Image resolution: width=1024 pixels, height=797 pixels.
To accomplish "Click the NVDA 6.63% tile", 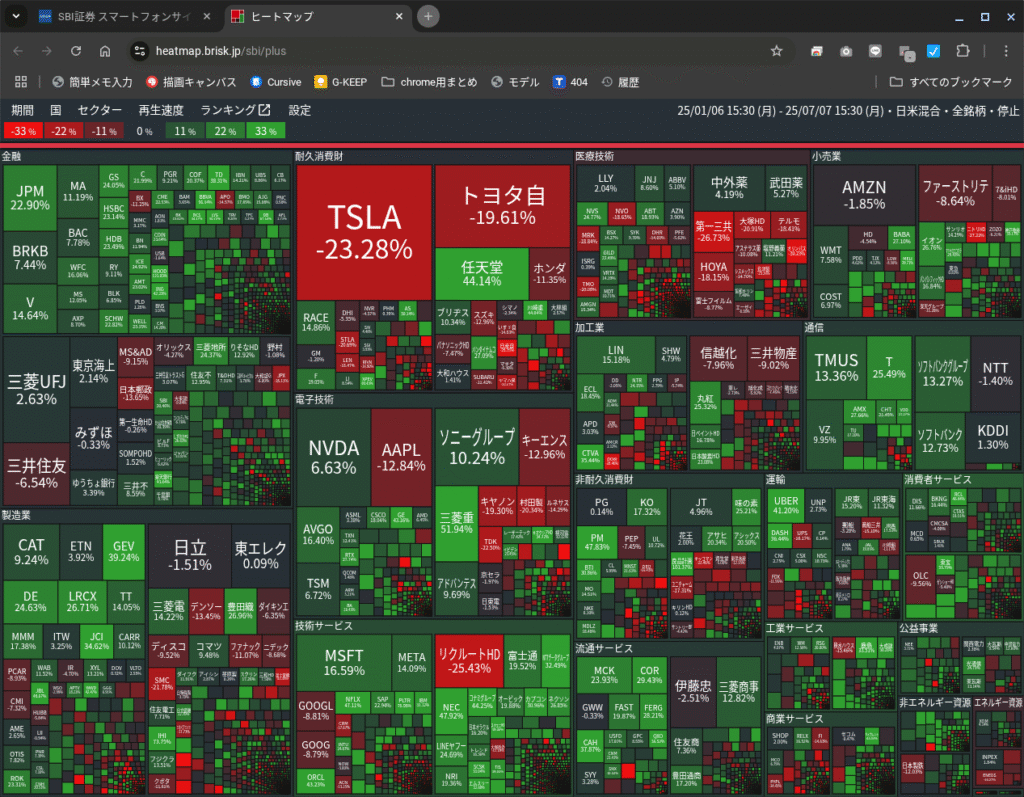I will (334, 457).
